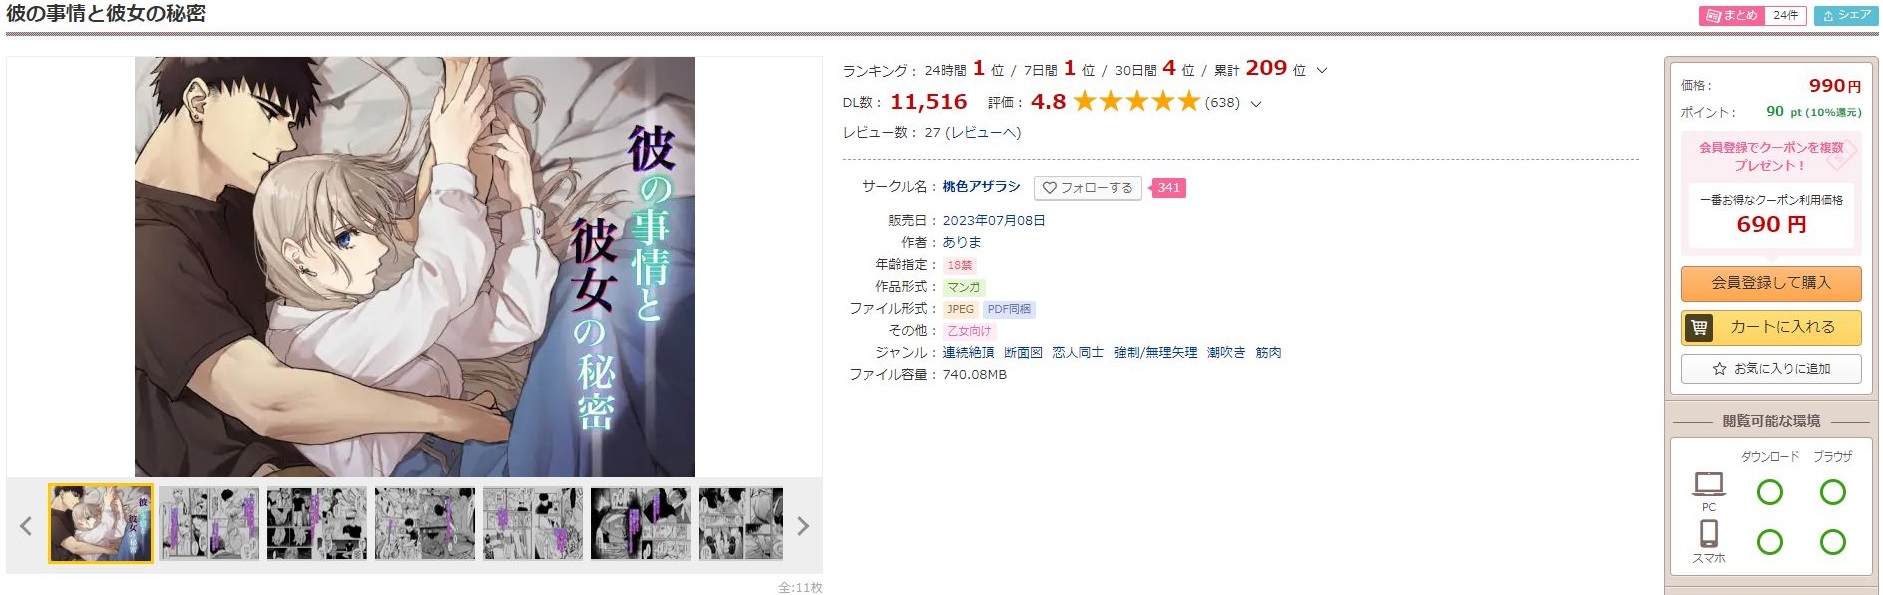
Task: Click the シェア share button
Action: tap(1846, 16)
